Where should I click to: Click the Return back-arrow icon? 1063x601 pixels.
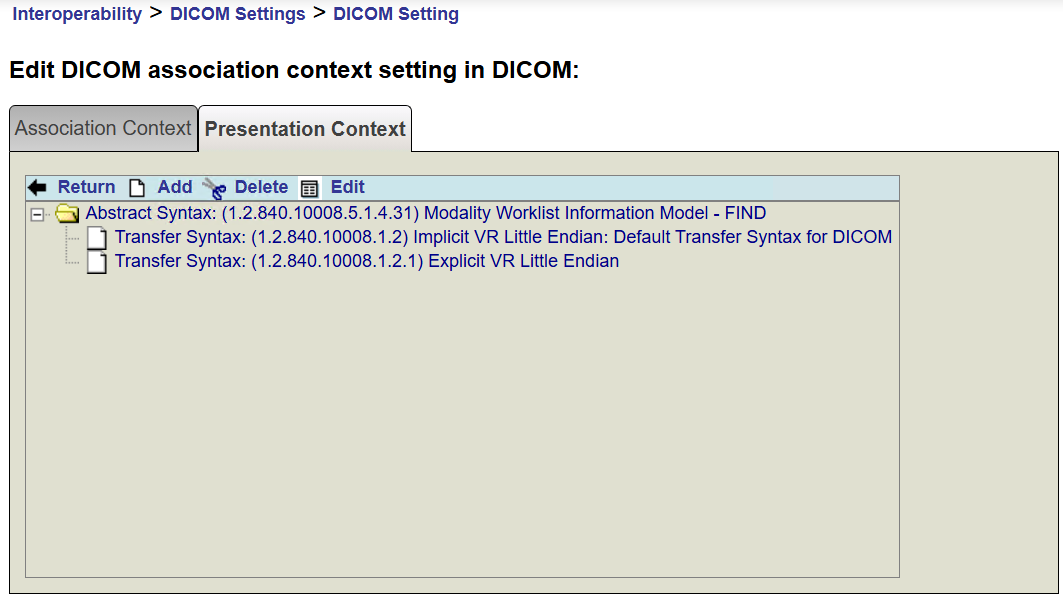37,187
